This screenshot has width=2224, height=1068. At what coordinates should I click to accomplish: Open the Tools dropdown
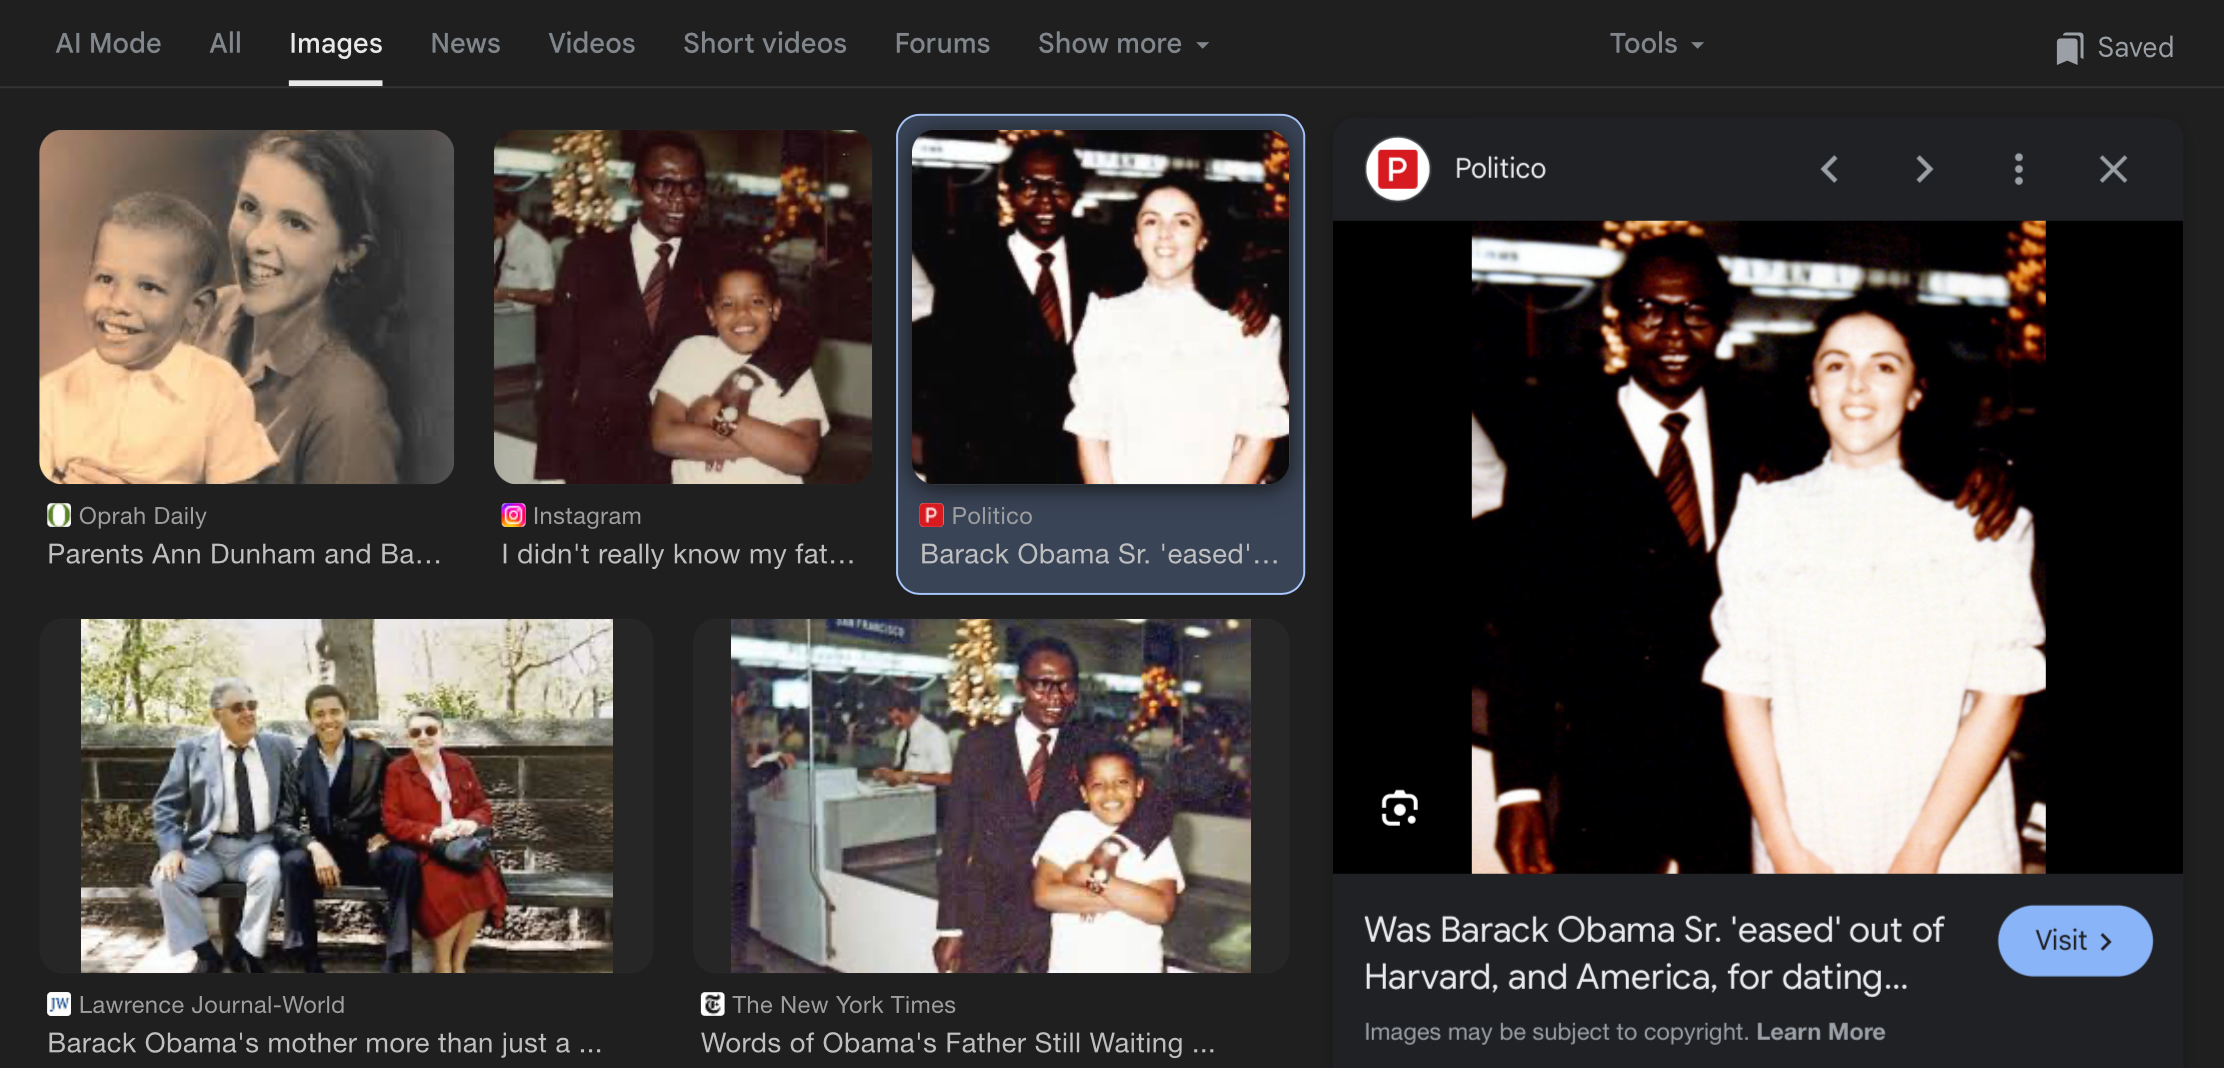[1656, 43]
